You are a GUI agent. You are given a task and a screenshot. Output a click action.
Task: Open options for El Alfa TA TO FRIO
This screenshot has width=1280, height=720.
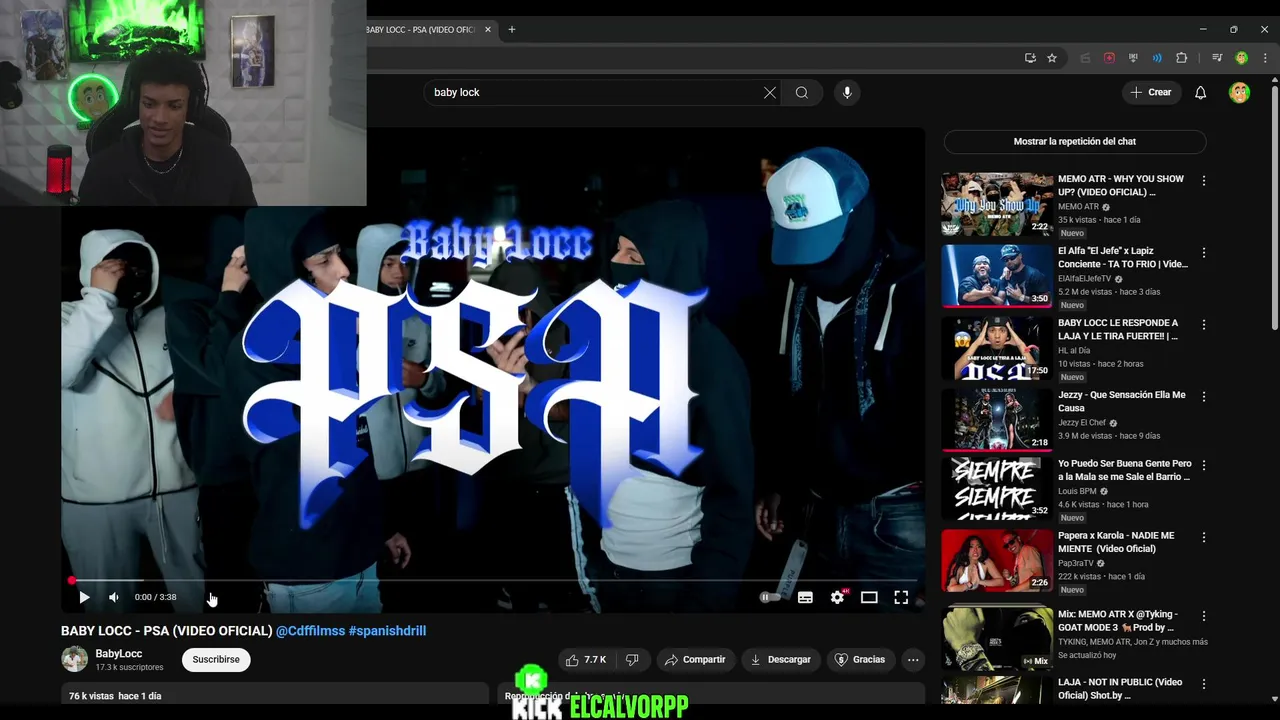(x=1204, y=253)
